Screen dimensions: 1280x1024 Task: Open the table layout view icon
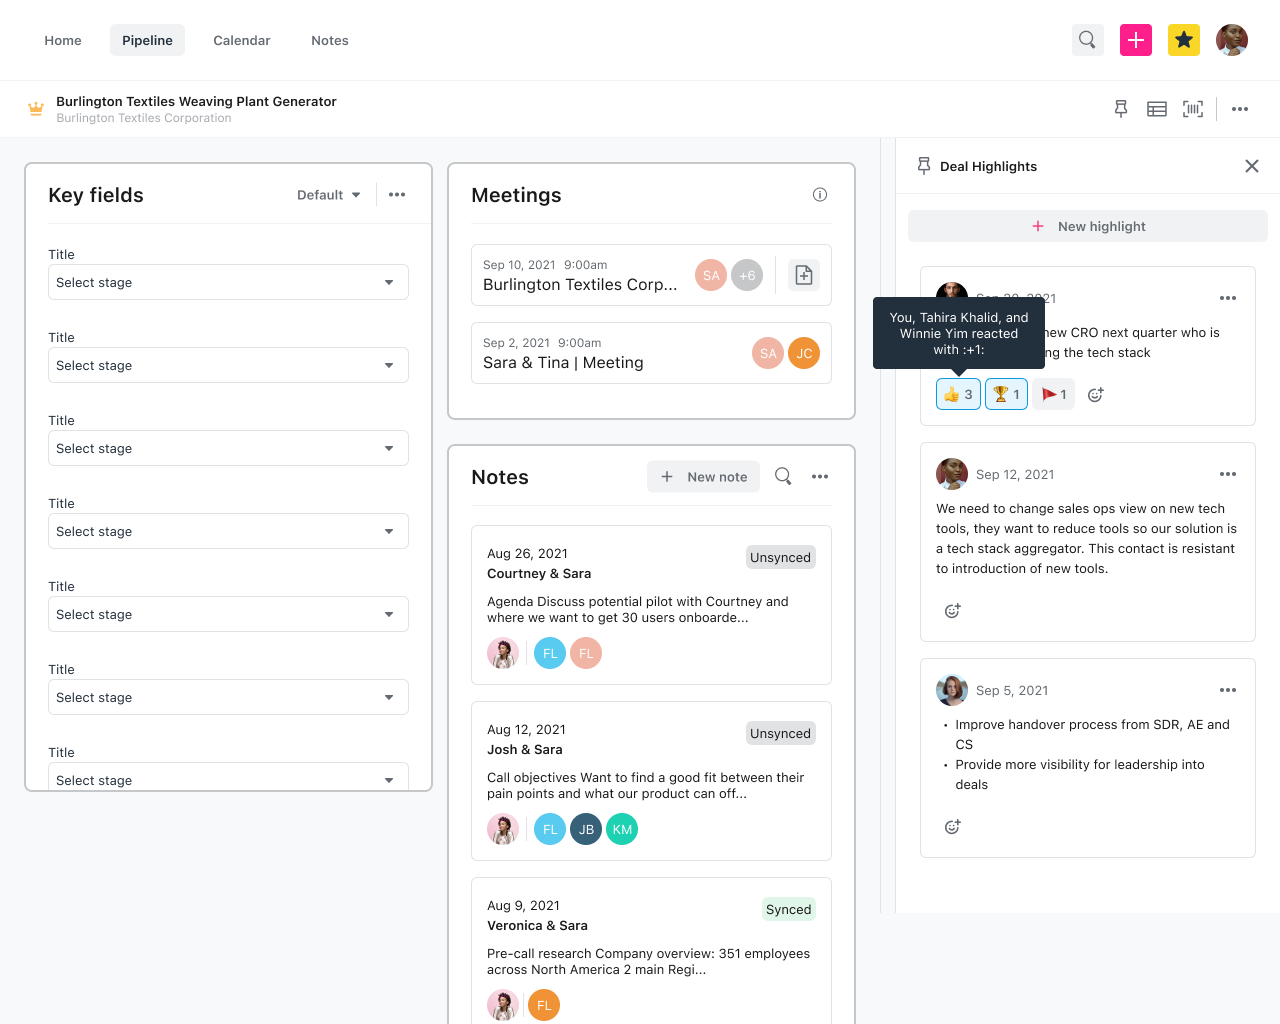(1157, 109)
